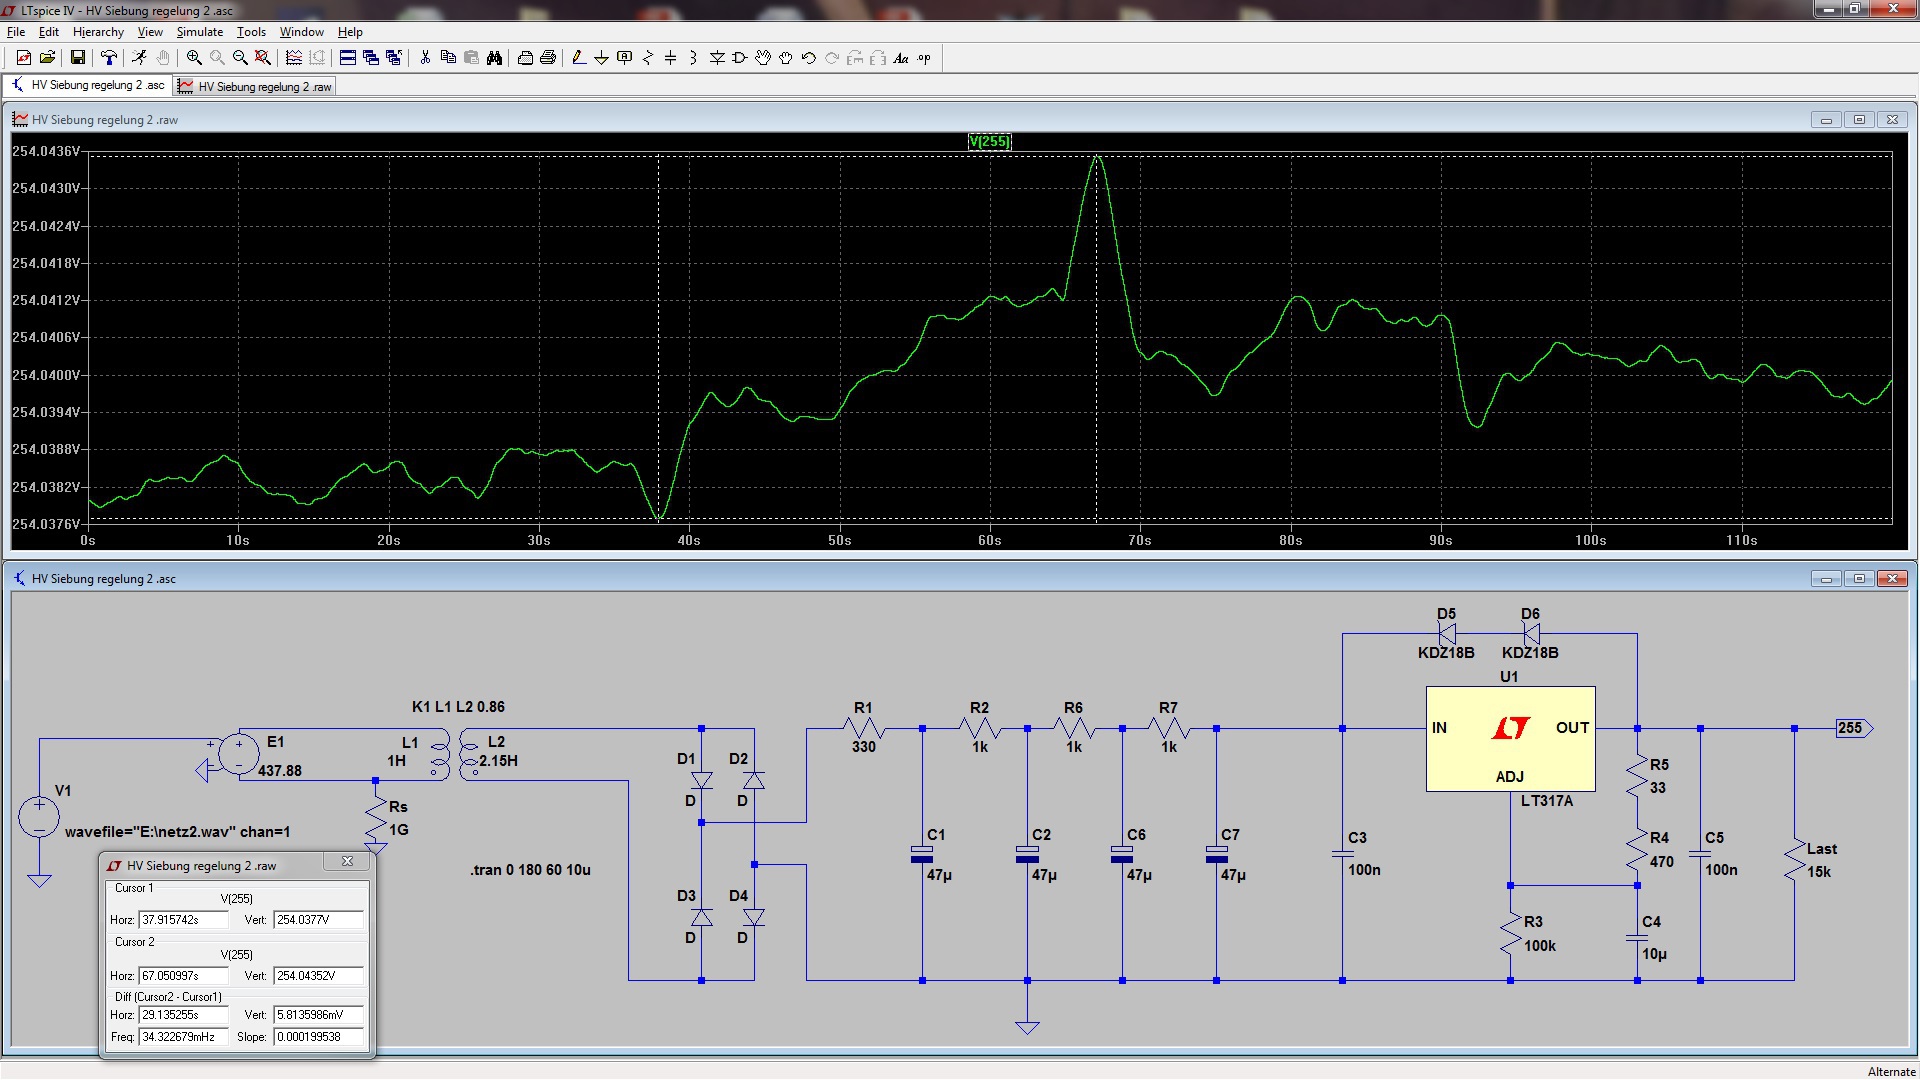The image size is (1920, 1080).
Task: Click the Run simulation icon
Action: click(x=140, y=58)
